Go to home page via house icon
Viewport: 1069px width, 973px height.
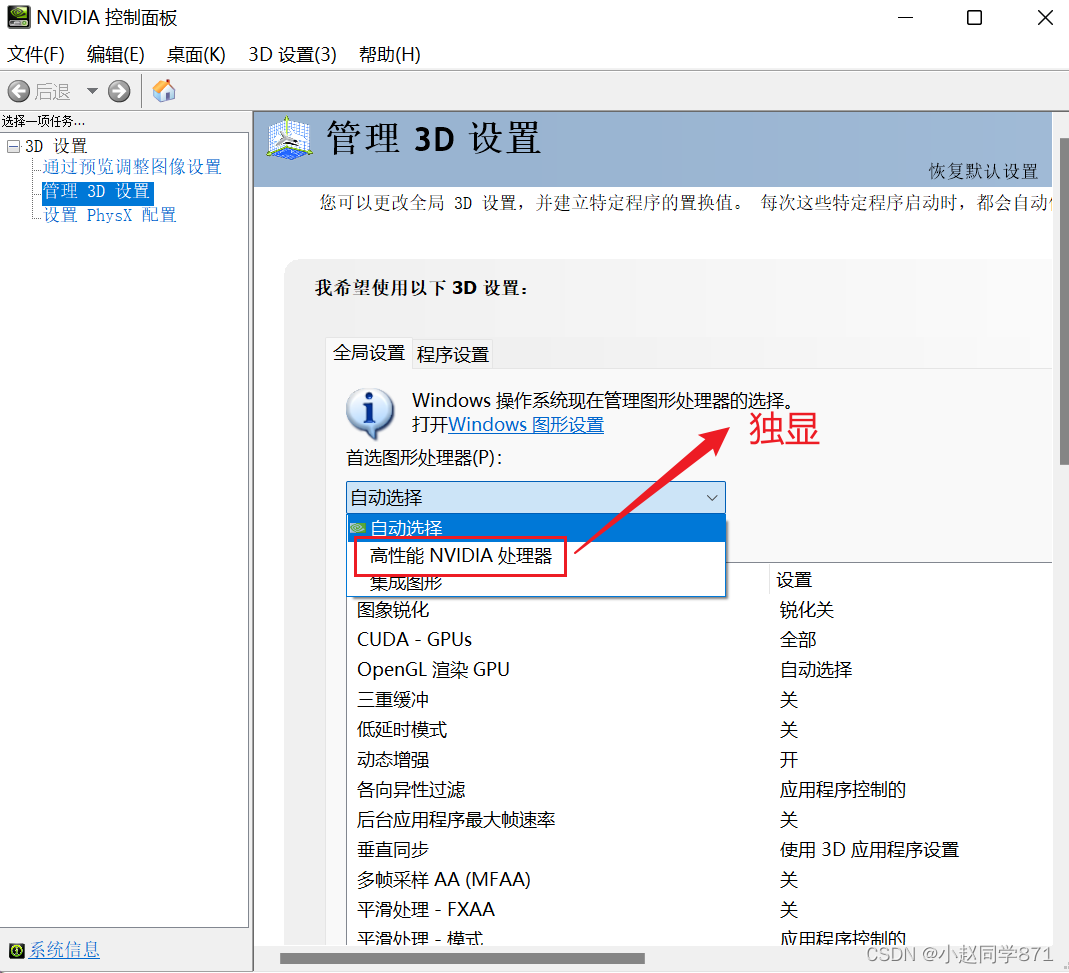coord(164,91)
